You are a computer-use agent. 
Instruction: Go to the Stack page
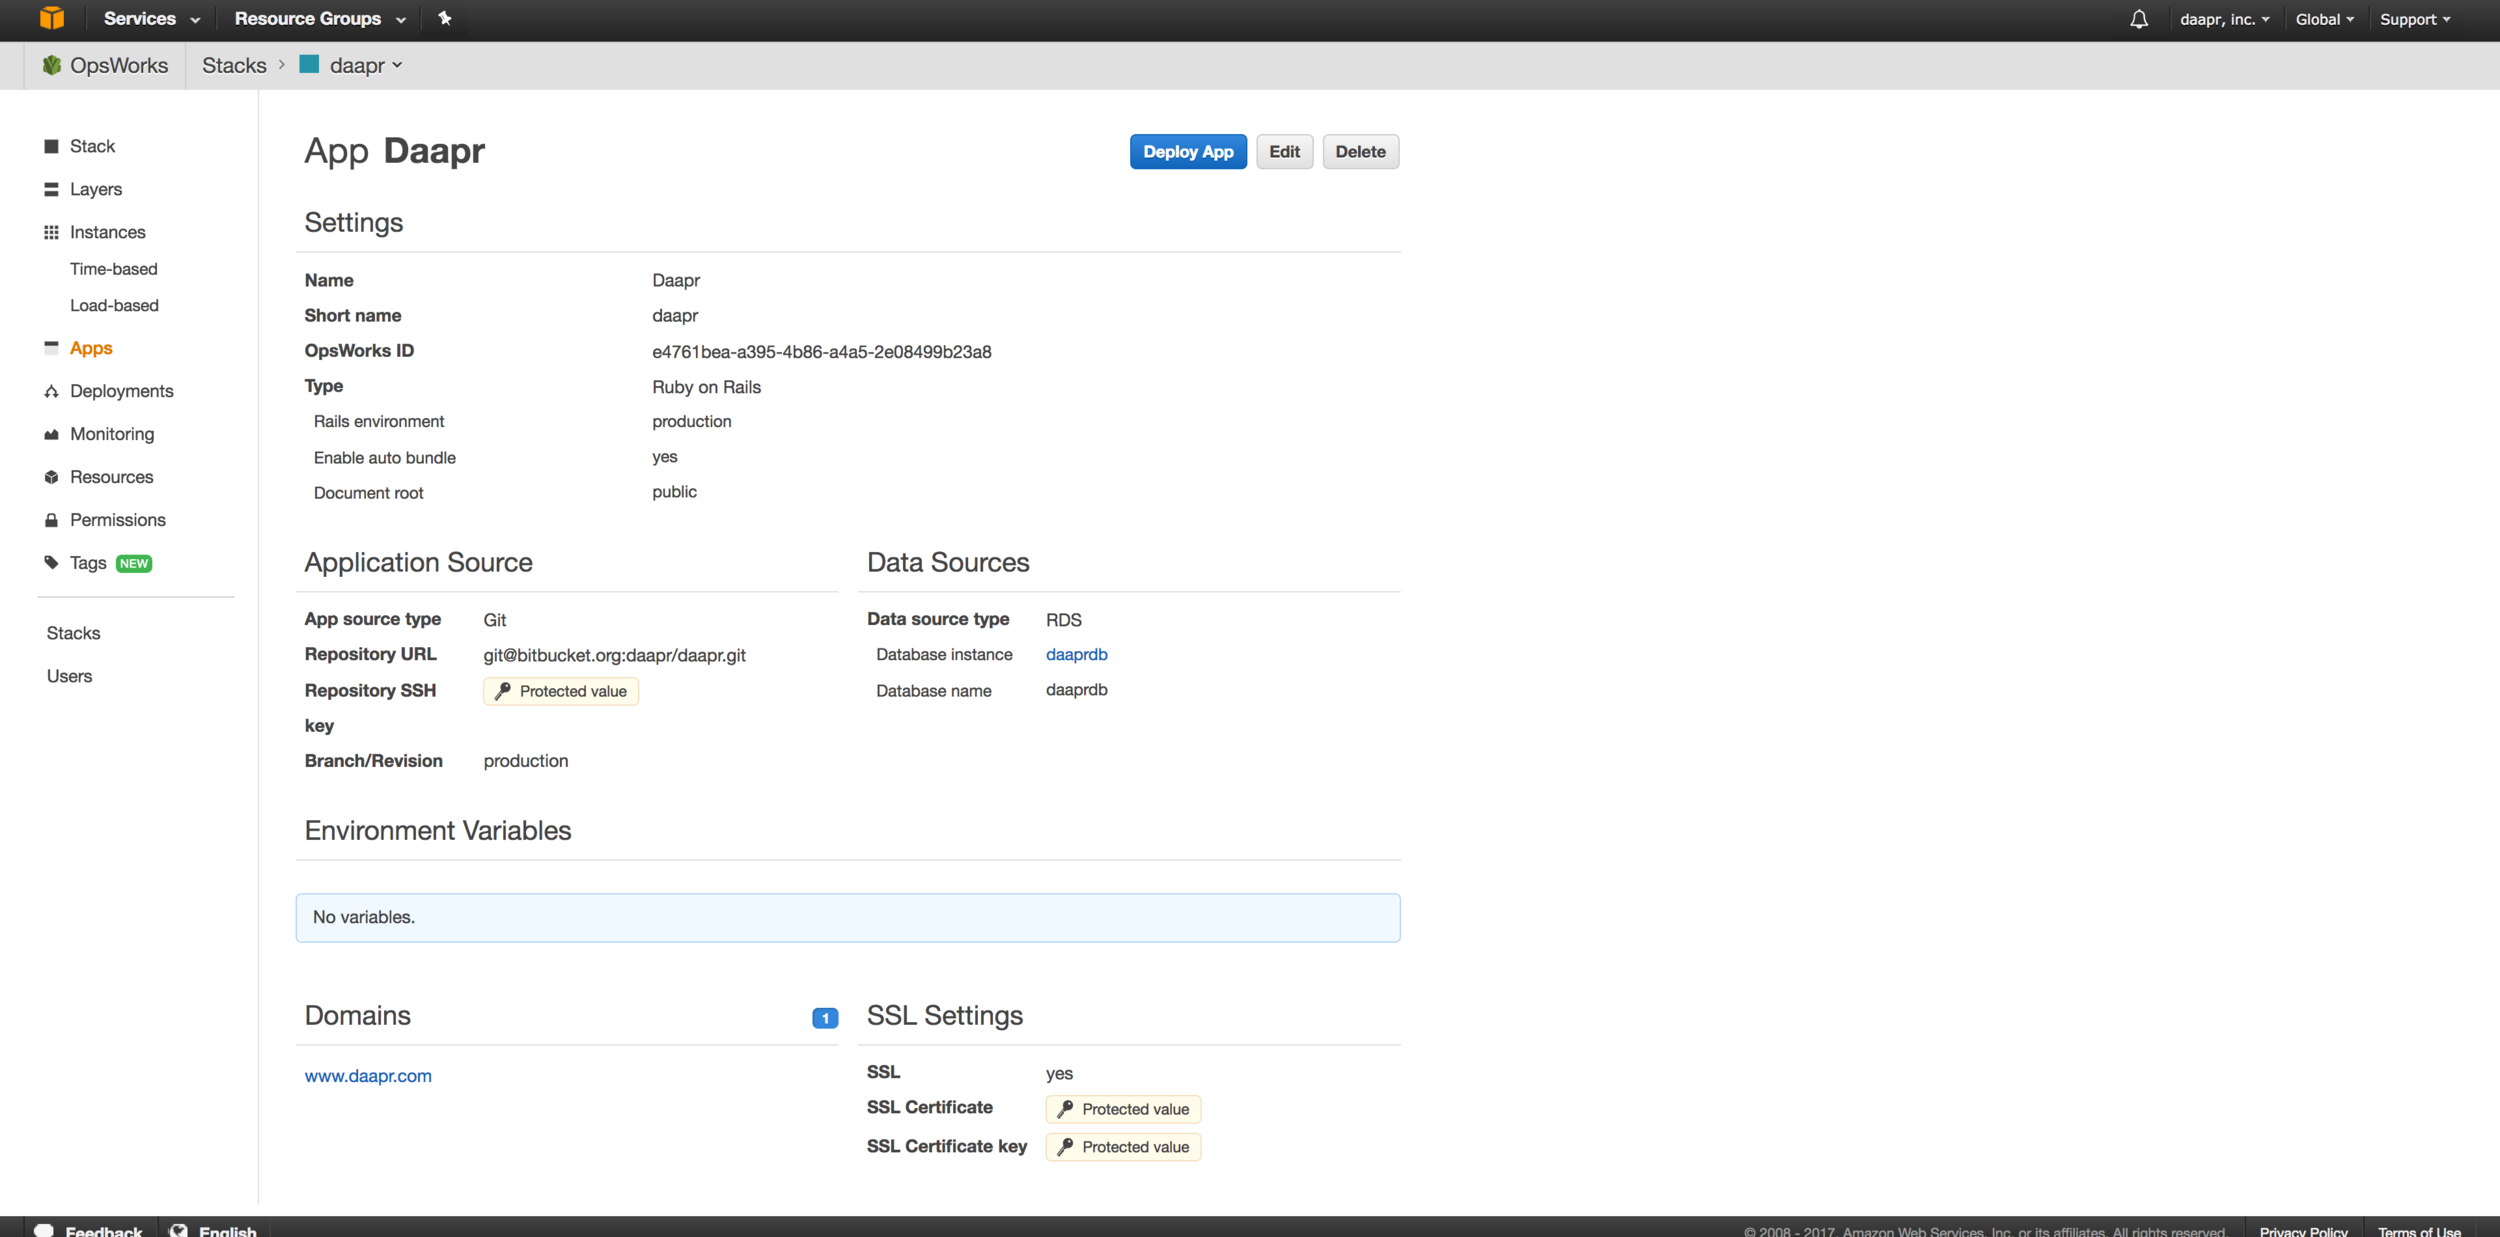click(x=92, y=146)
